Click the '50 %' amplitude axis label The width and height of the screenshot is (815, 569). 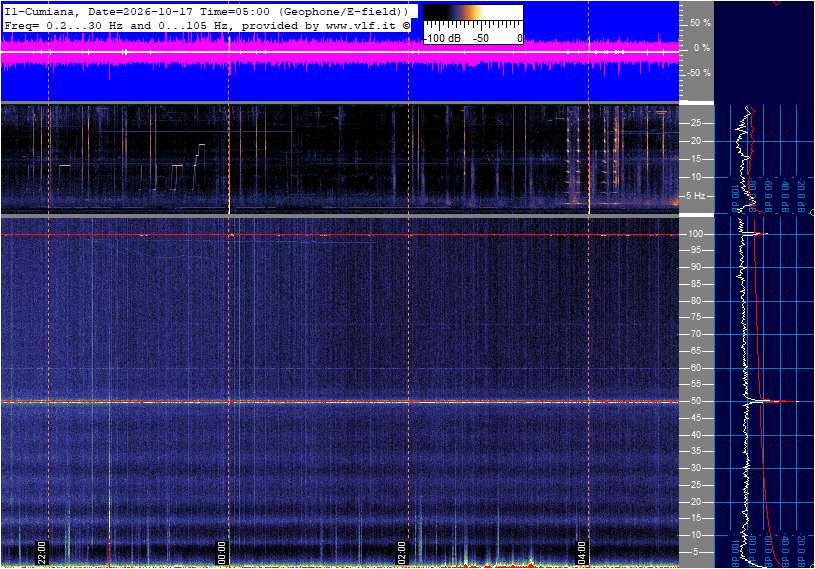pyautogui.click(x=700, y=23)
